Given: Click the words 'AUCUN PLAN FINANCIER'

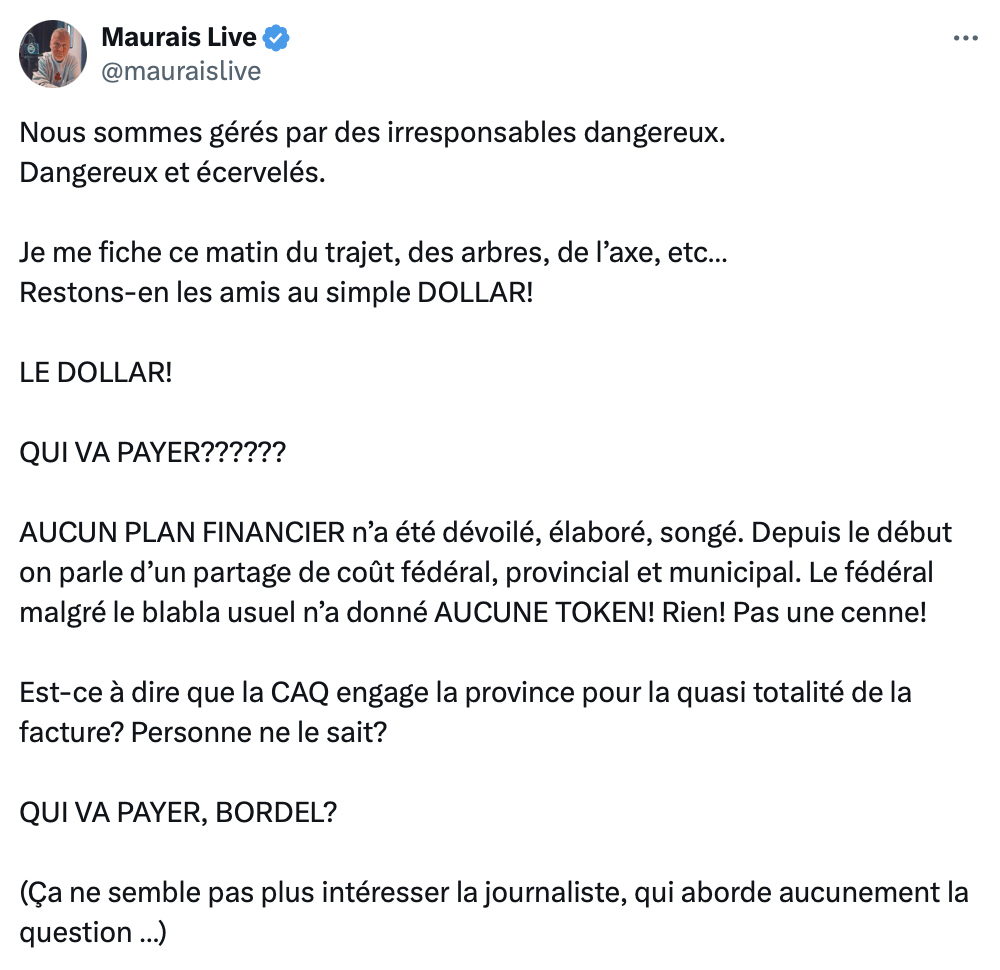Looking at the screenshot, I should point(182,533).
